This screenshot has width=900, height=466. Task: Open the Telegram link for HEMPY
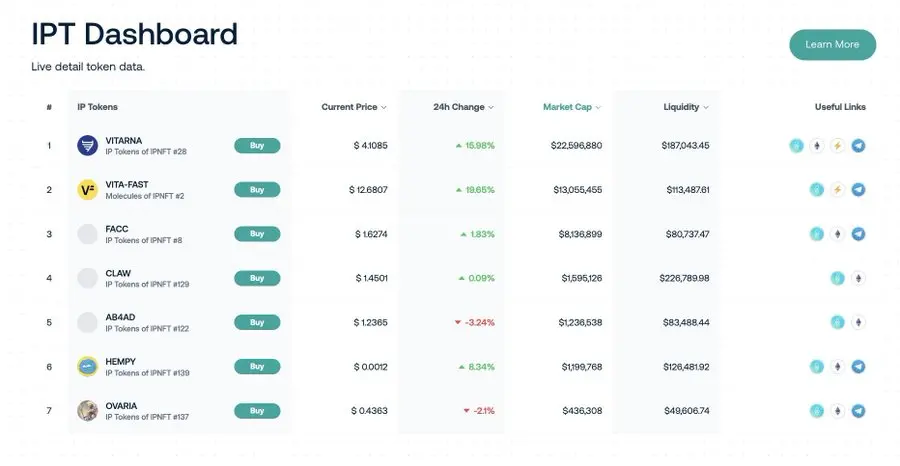(x=858, y=367)
